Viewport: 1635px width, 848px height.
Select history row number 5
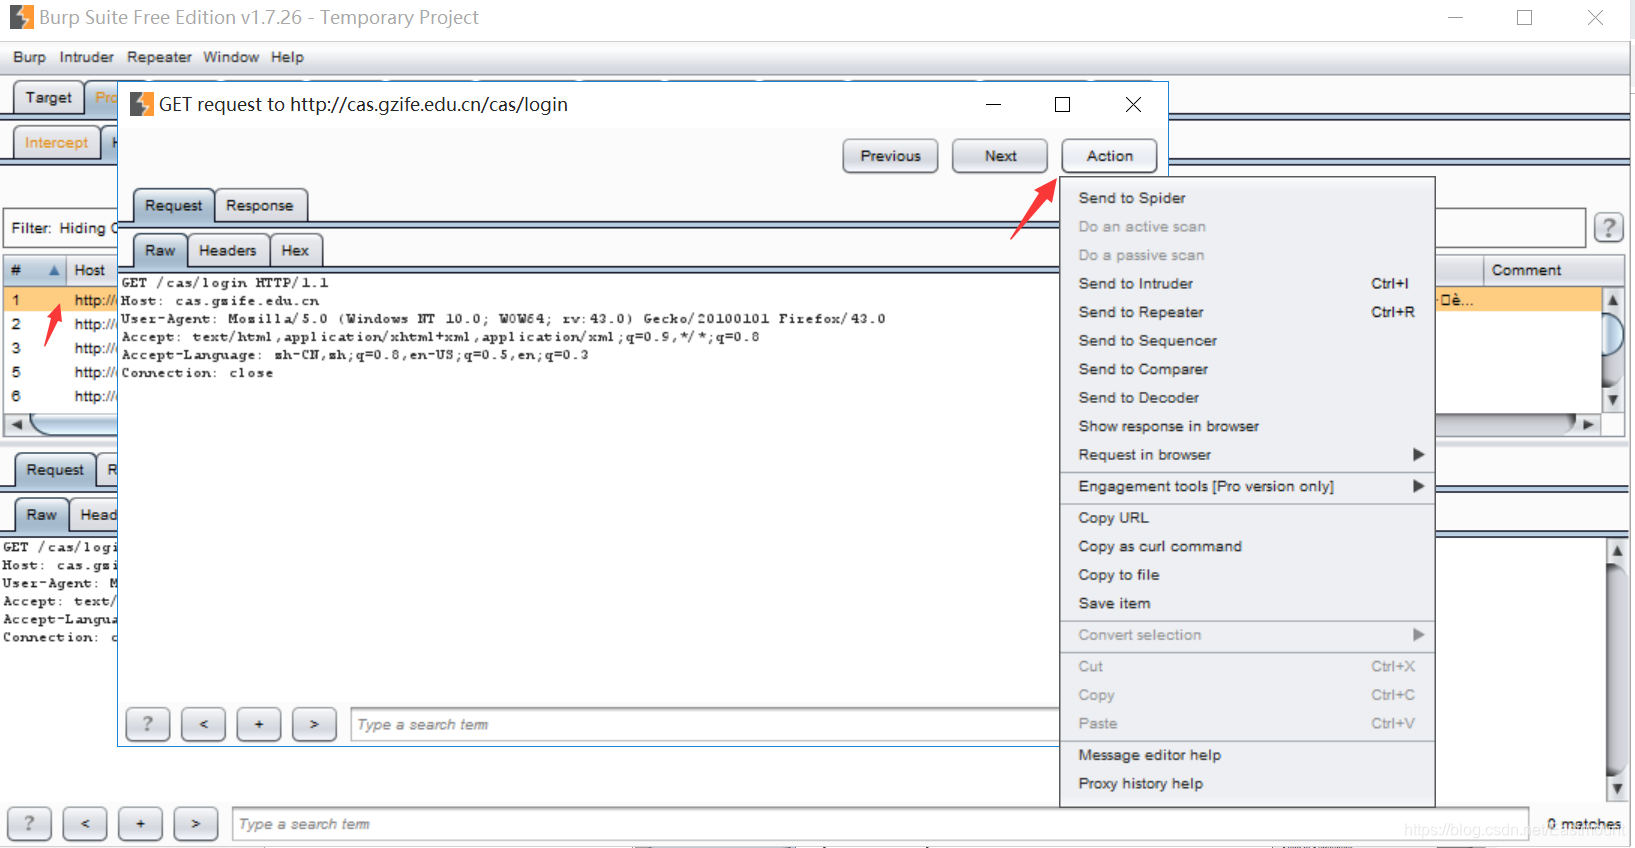coord(60,372)
